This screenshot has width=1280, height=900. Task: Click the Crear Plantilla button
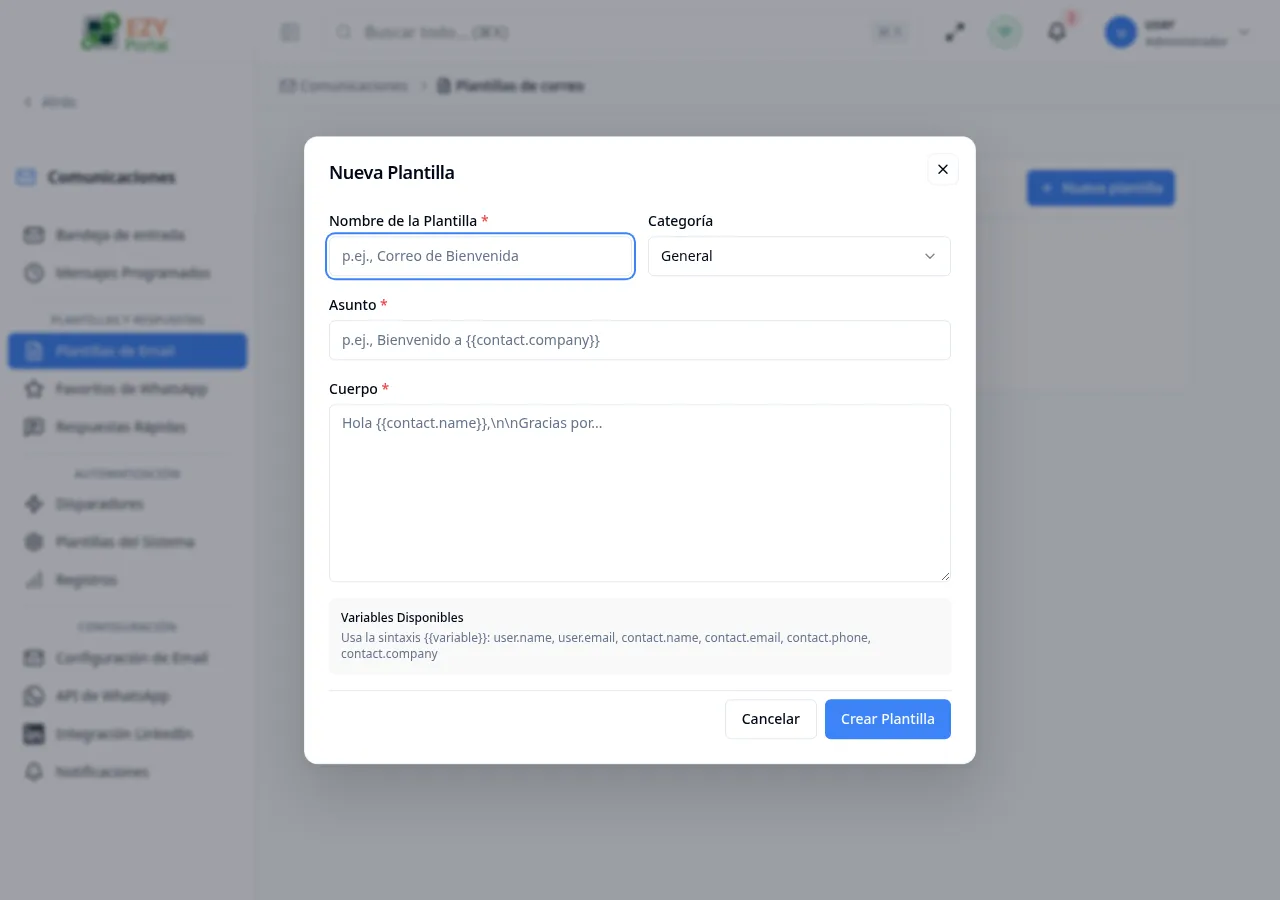point(888,719)
